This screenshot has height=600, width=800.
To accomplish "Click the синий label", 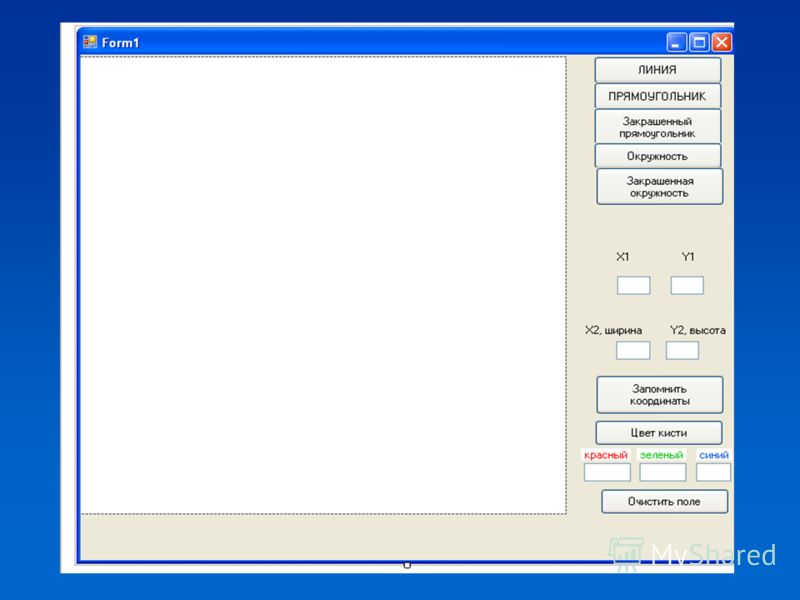I will 714,455.
